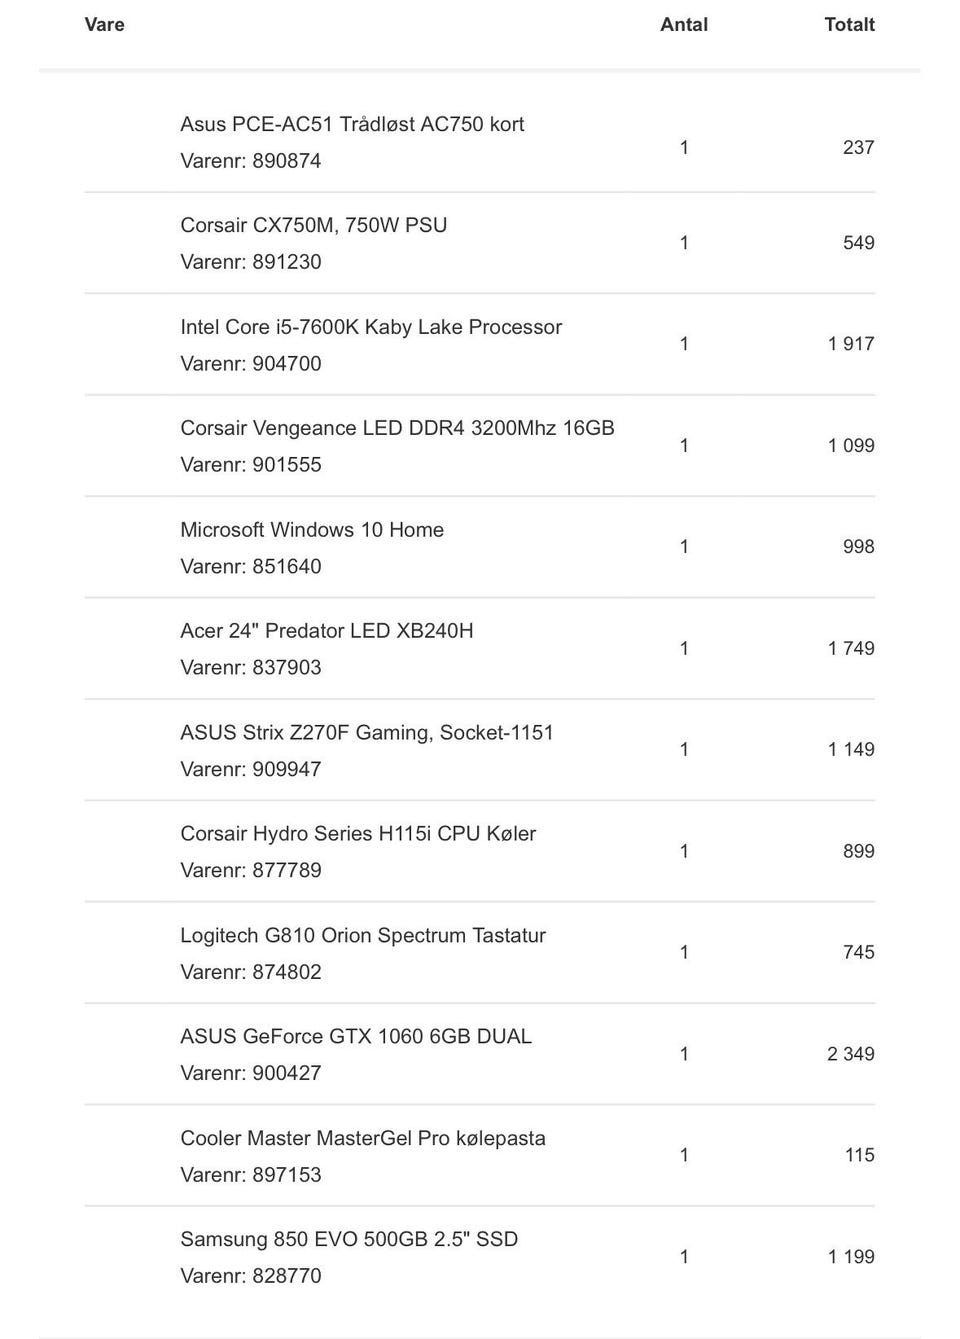Click item number Varenr: 890874

click(x=251, y=161)
